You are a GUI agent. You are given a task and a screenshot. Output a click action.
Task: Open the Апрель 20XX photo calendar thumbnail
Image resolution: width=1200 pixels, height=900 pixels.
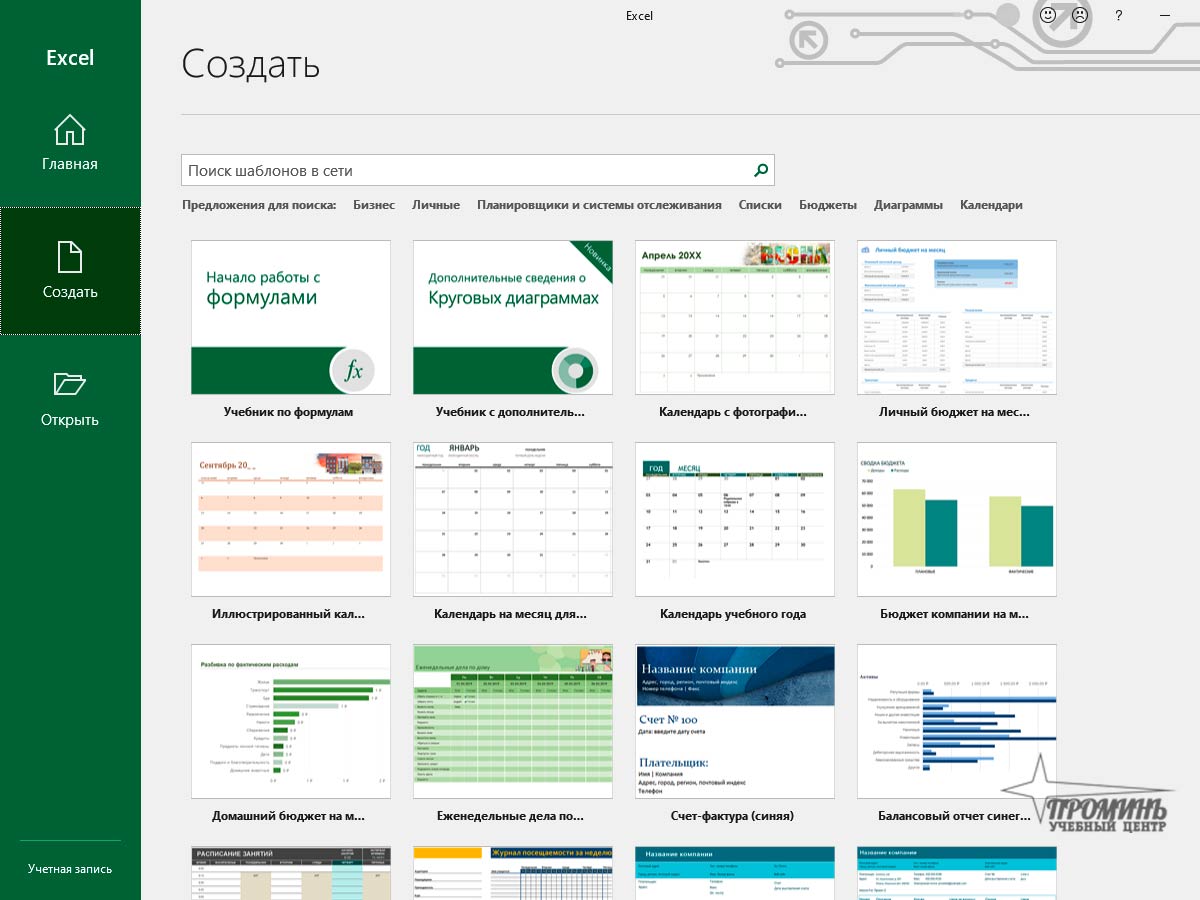[735, 317]
